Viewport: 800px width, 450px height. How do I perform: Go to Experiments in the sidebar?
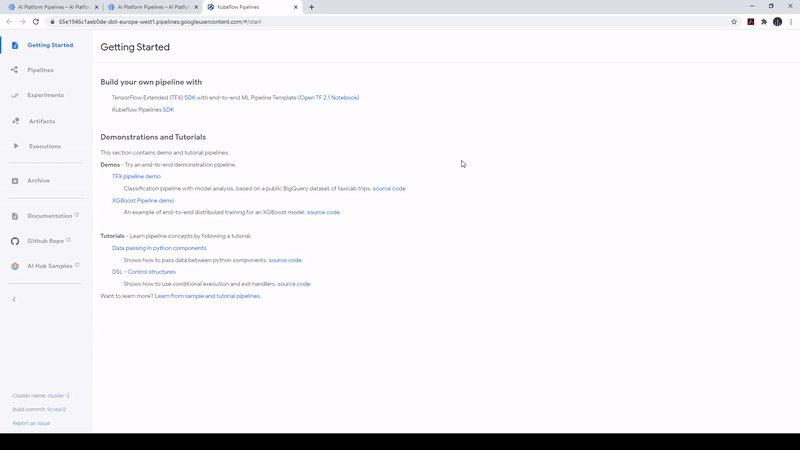coord(45,95)
